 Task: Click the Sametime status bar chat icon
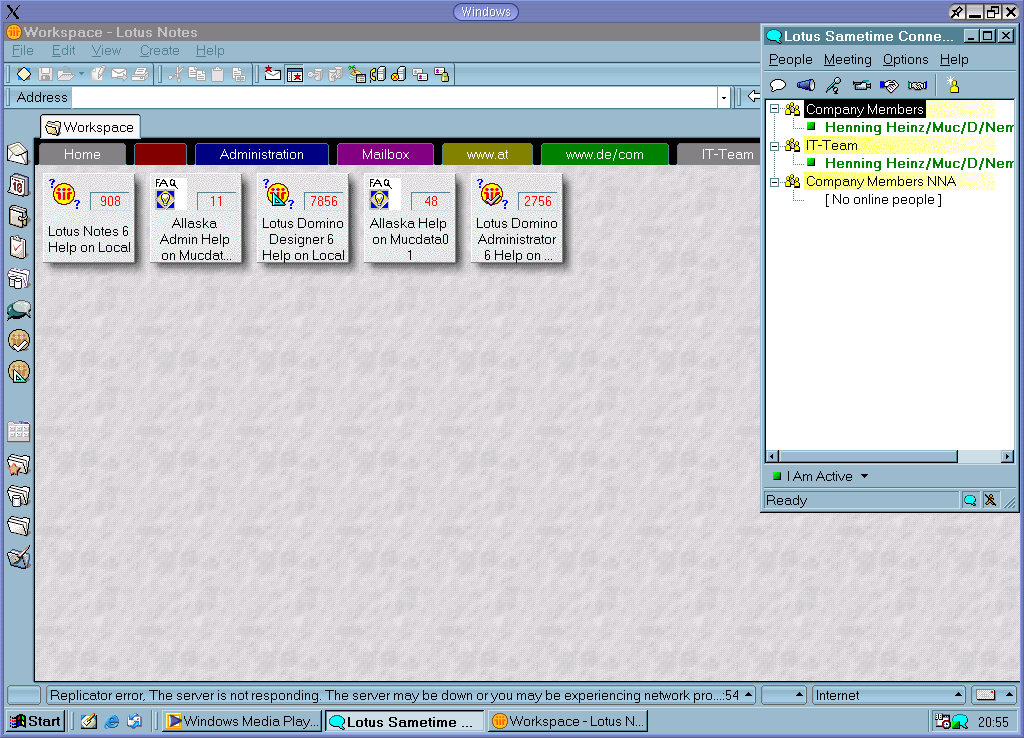point(970,500)
